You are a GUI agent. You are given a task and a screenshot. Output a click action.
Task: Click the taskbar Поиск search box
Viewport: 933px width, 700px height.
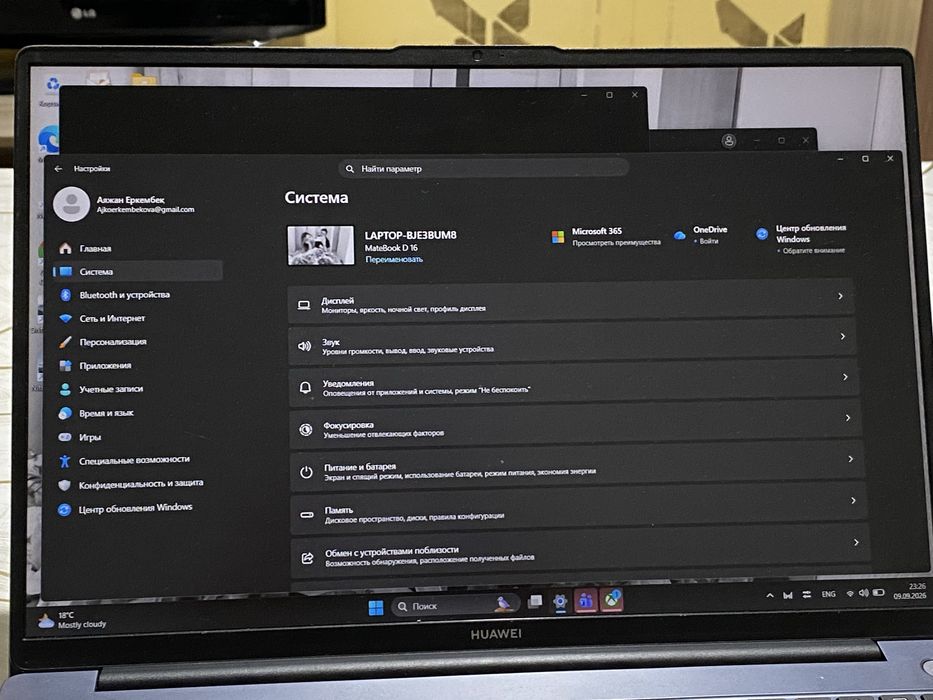coord(455,605)
